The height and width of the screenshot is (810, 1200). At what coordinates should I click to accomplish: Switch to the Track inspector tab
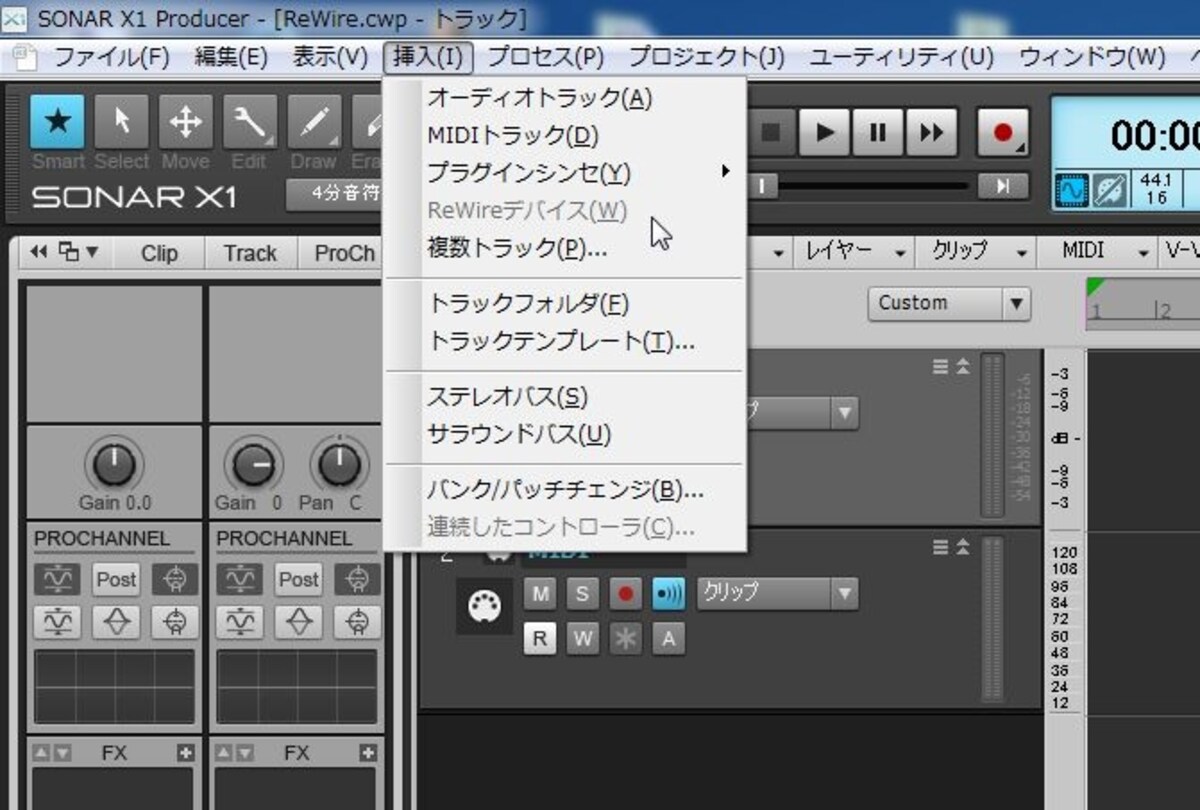[x=250, y=253]
